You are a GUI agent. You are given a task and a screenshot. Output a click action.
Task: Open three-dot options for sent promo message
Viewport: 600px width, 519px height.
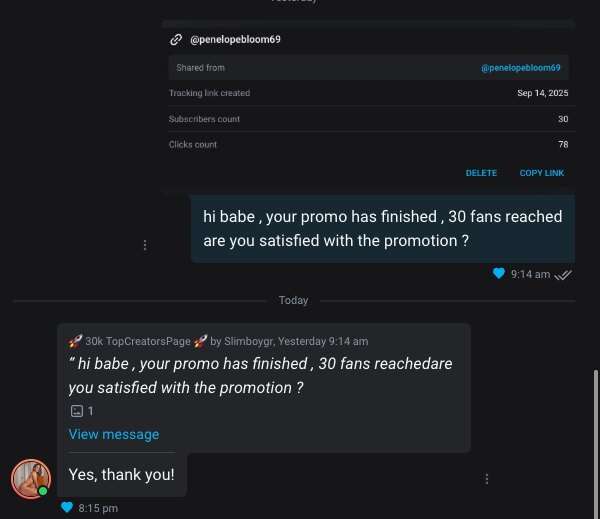click(145, 245)
